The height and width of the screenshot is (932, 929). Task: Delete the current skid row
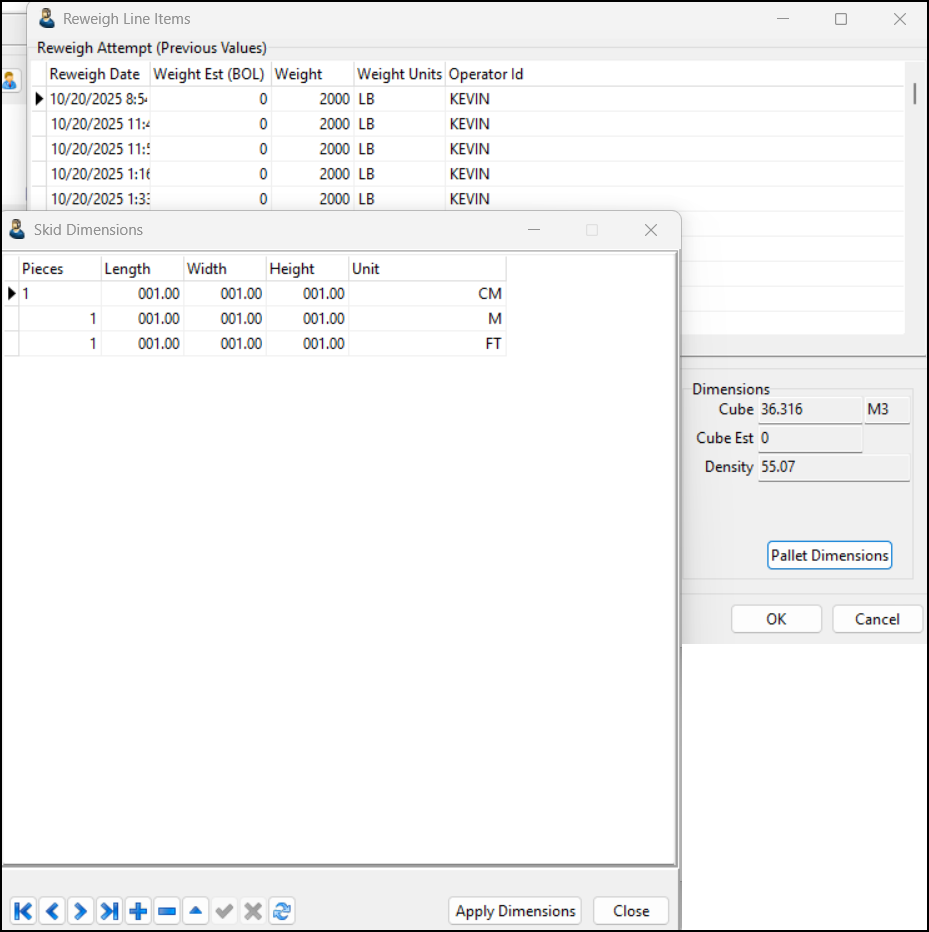point(167,911)
